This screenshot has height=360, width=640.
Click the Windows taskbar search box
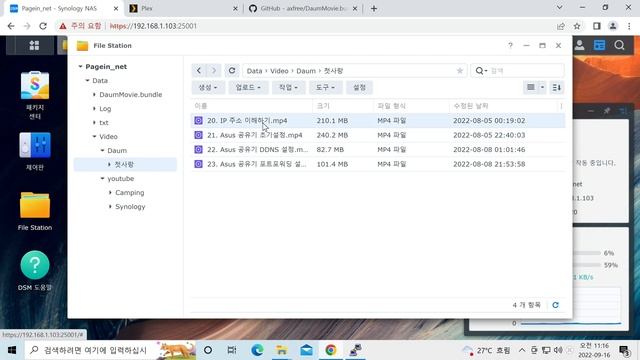point(110,350)
